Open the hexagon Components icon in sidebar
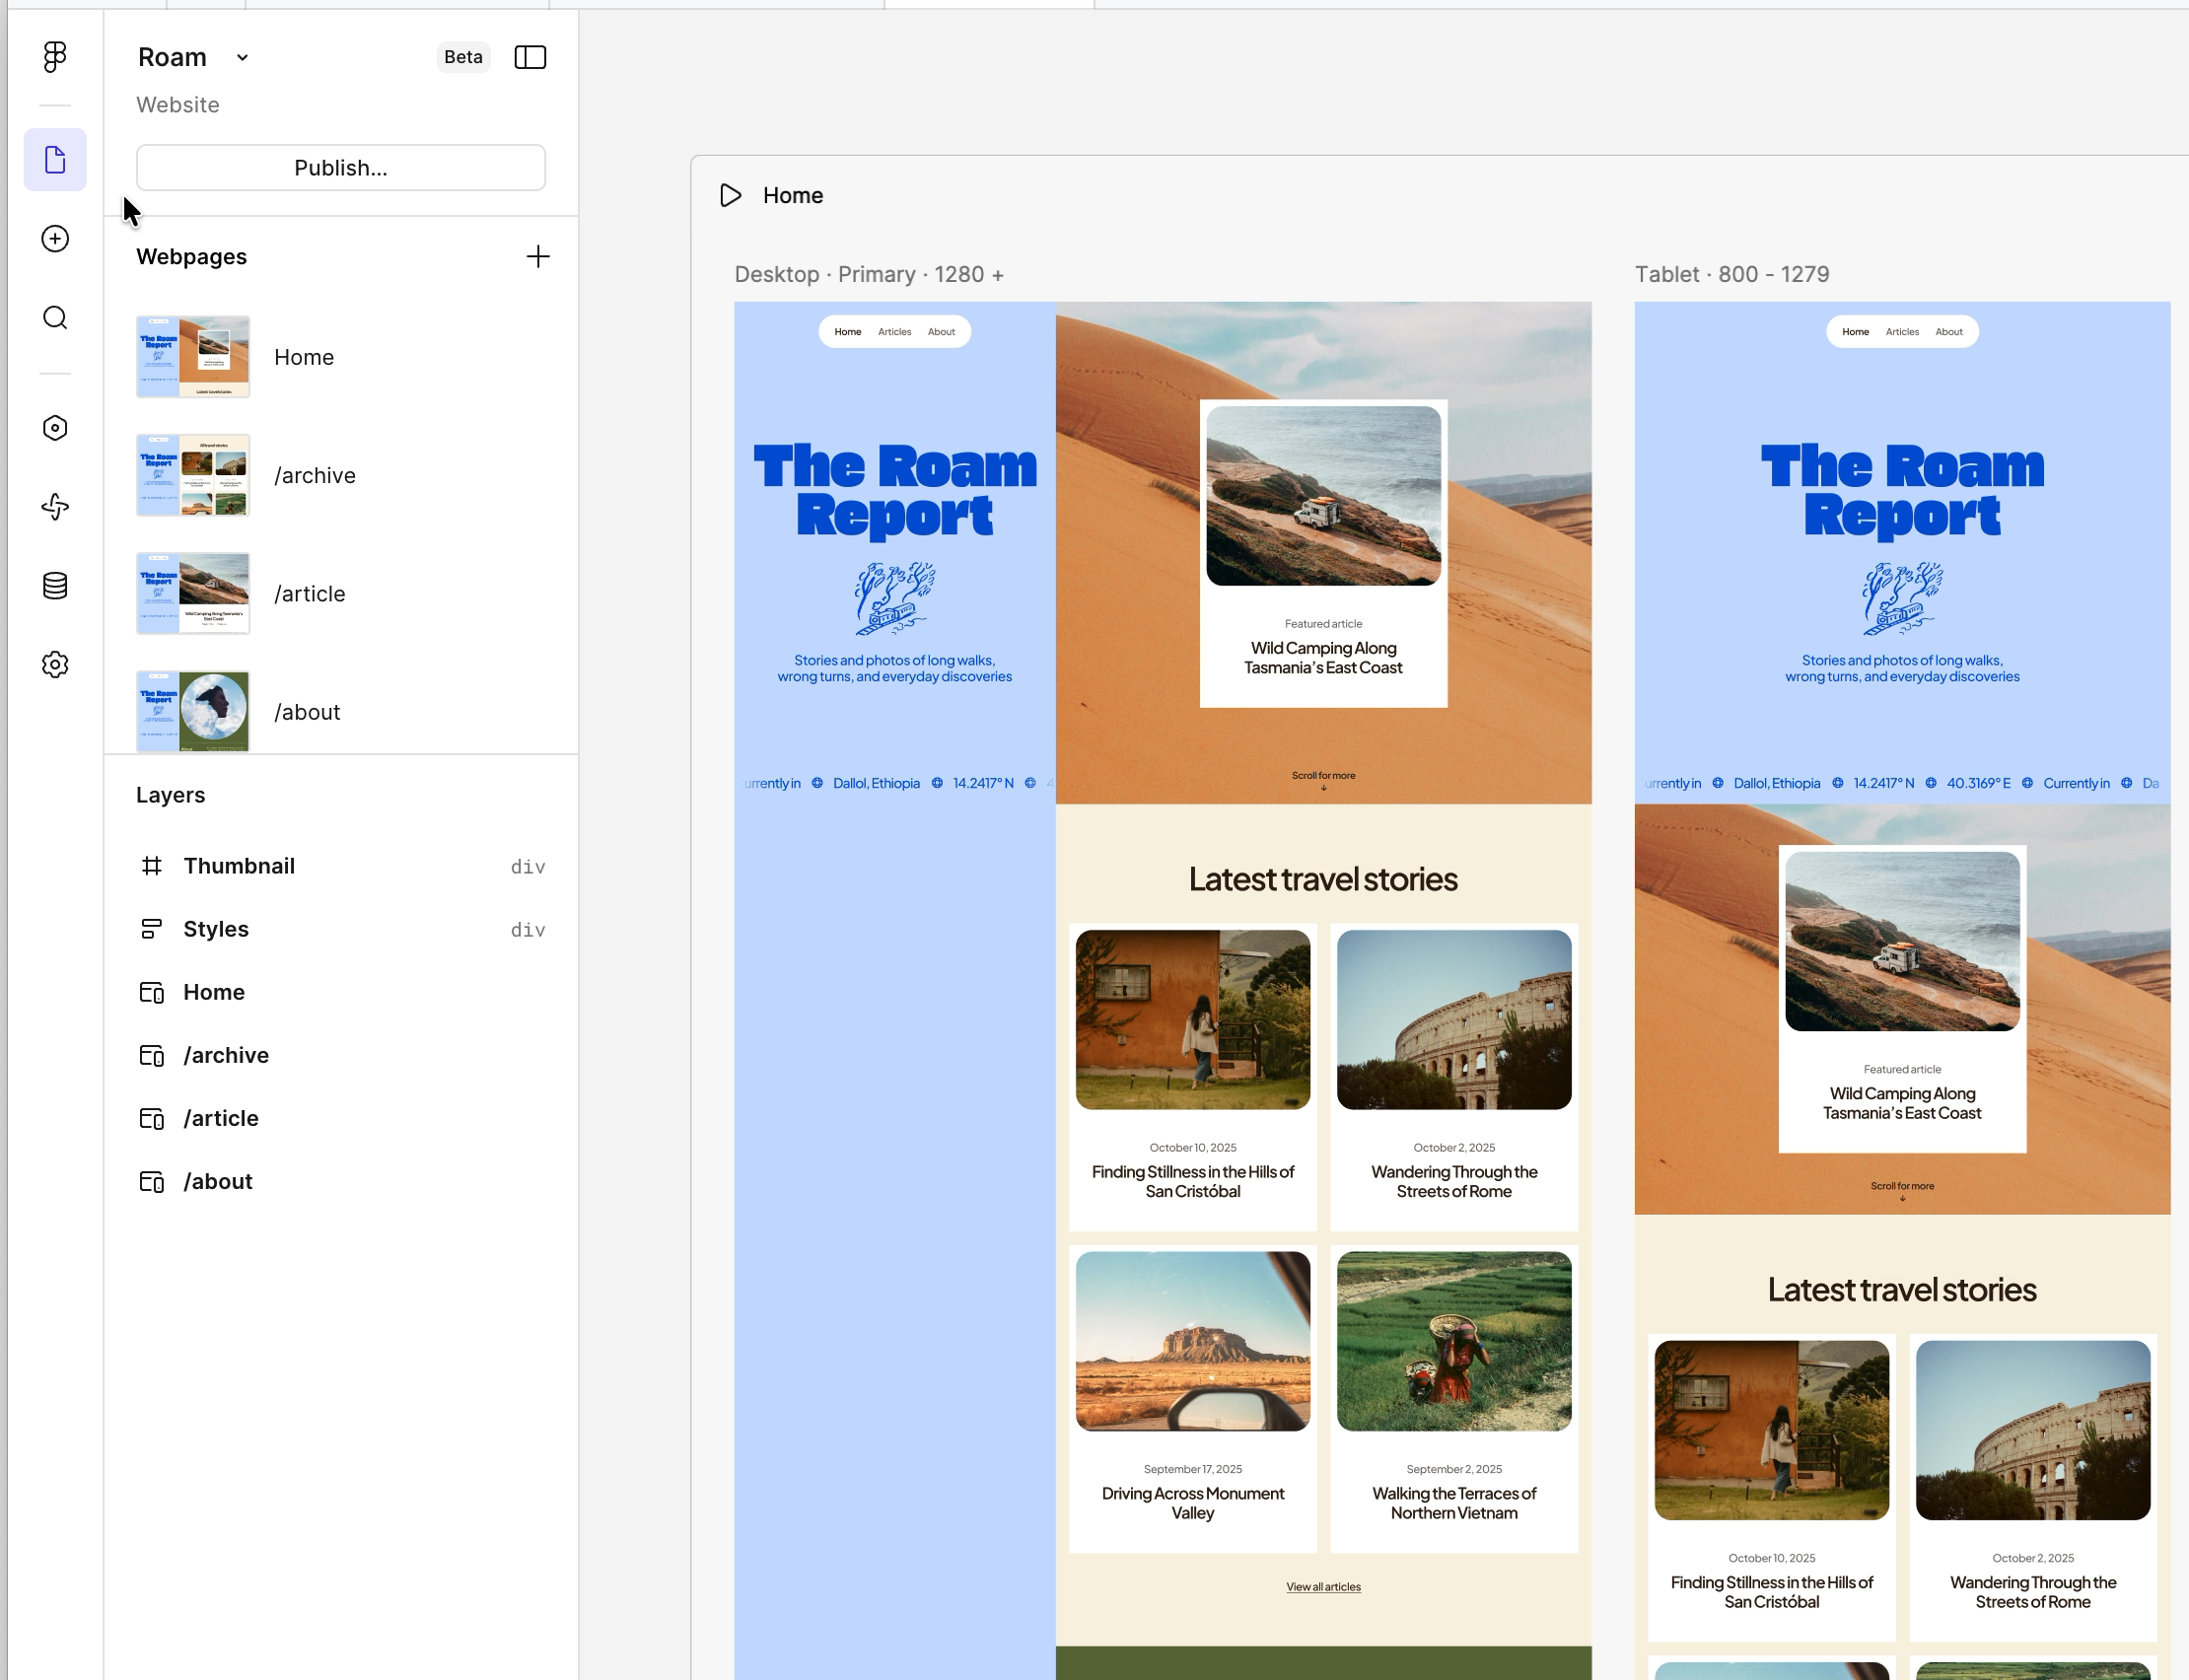2189x1680 pixels. [x=55, y=428]
